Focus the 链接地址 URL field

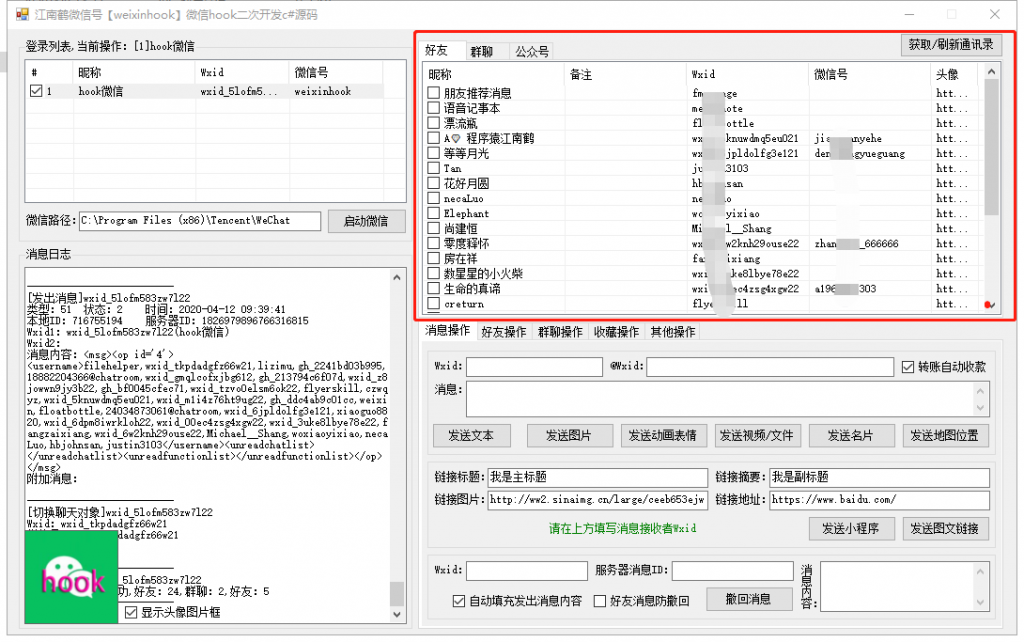click(880, 500)
